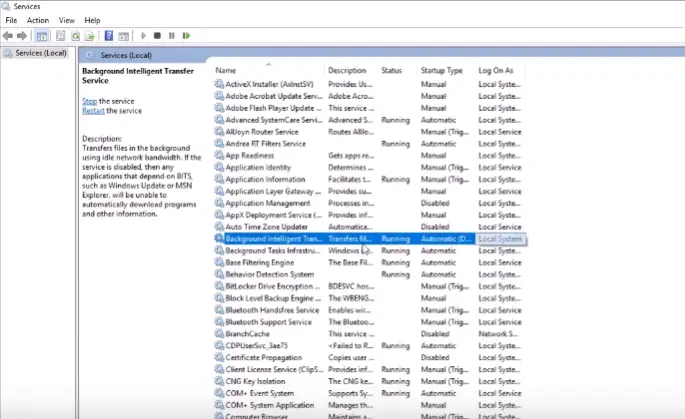Sort by the Startup Type column header
This screenshot has height=419, width=685.
447,70
